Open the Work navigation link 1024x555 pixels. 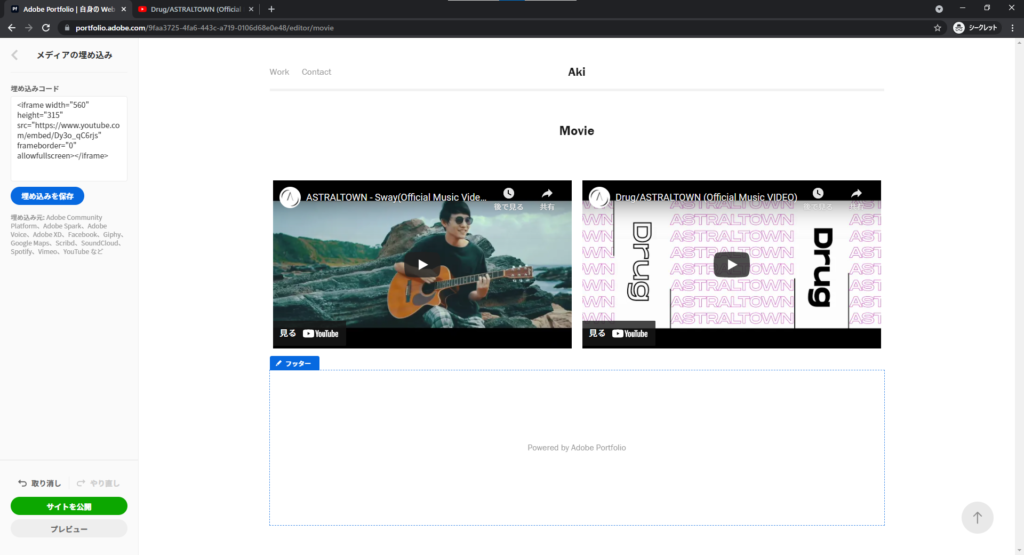pos(279,72)
